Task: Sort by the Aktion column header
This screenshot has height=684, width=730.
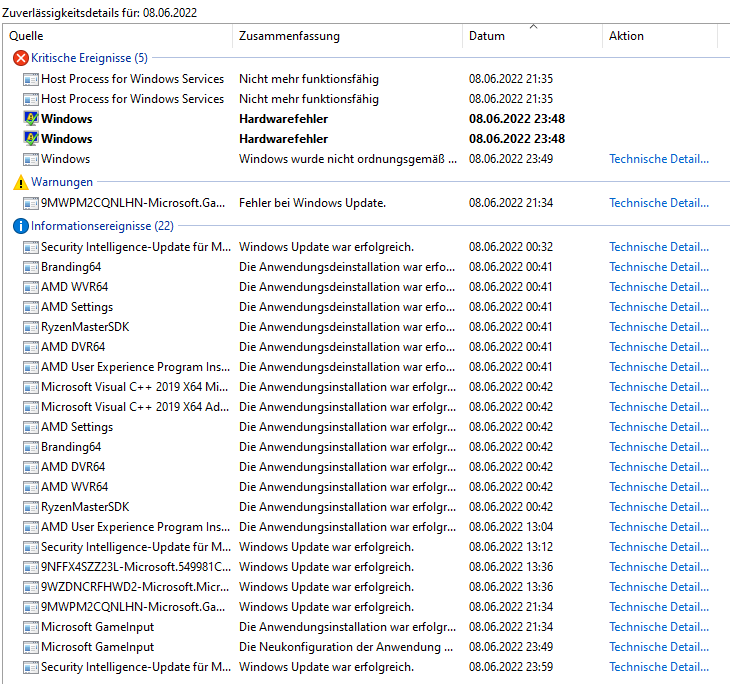Action: [x=660, y=36]
